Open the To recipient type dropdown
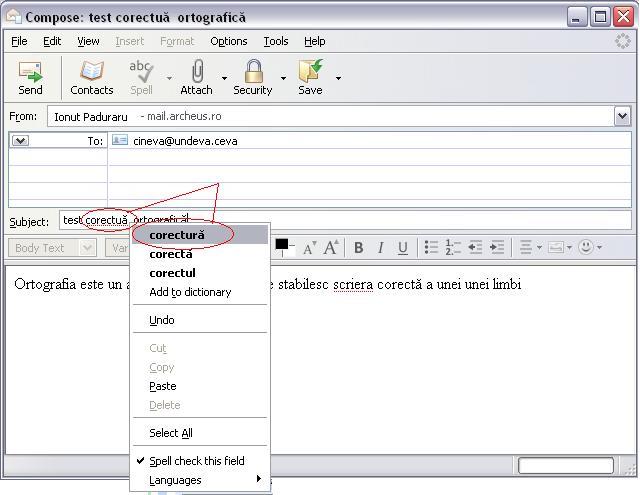The width and height of the screenshot is (640, 495). click(20, 141)
